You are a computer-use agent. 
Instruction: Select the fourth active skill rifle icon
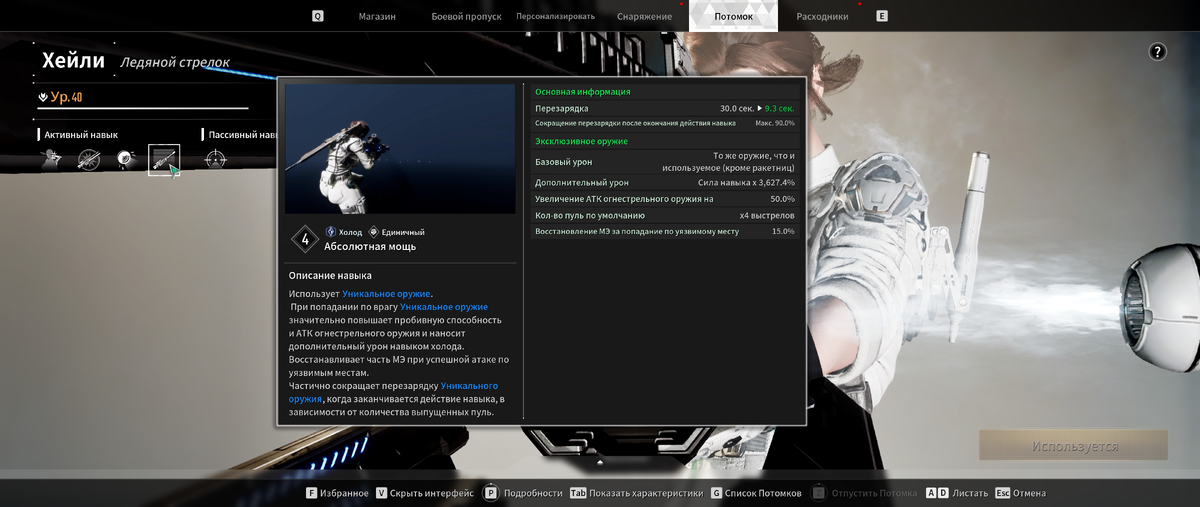coord(164,160)
